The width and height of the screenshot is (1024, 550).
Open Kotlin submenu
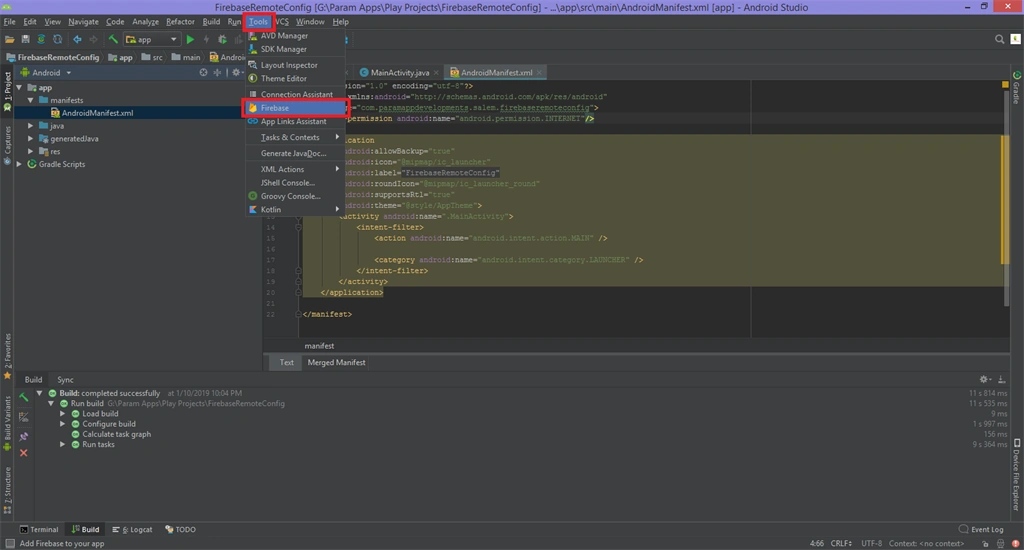(x=296, y=209)
